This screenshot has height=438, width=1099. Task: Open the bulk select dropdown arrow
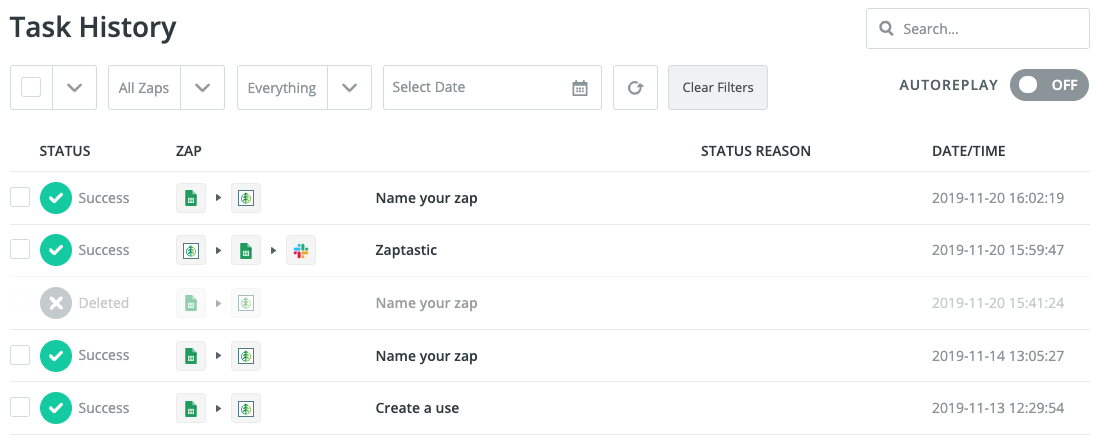(x=74, y=88)
